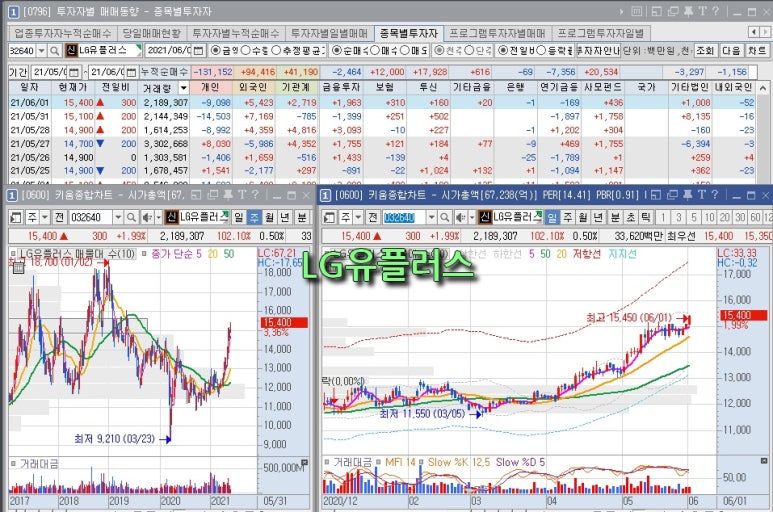The height and width of the screenshot is (512, 773).
Task: Click the T font icon in the left chart title bar
Action: click(242, 195)
